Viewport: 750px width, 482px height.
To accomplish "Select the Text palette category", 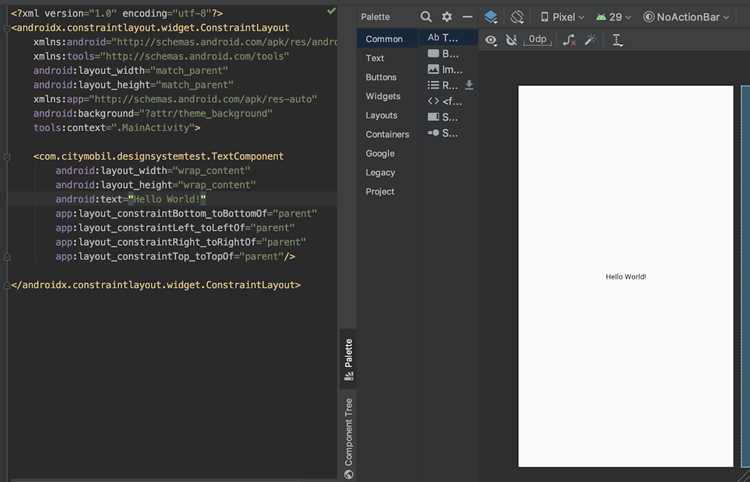I will tap(386, 58).
